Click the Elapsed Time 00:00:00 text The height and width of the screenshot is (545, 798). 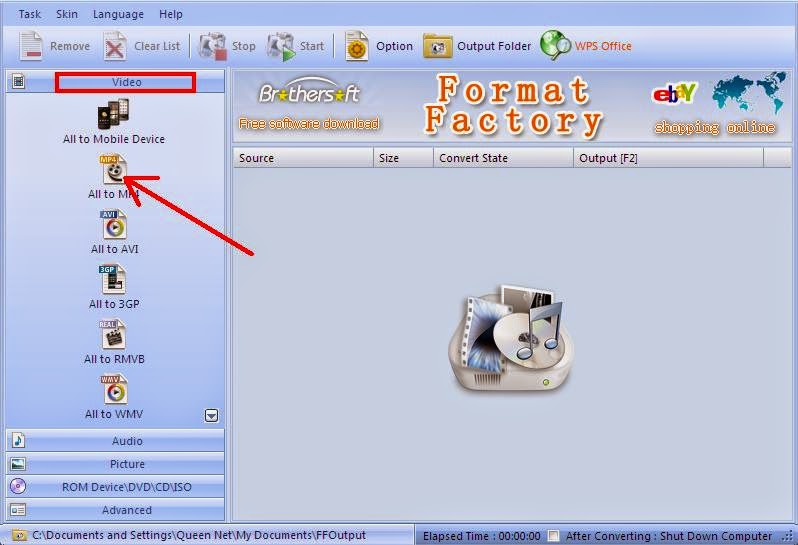point(481,536)
